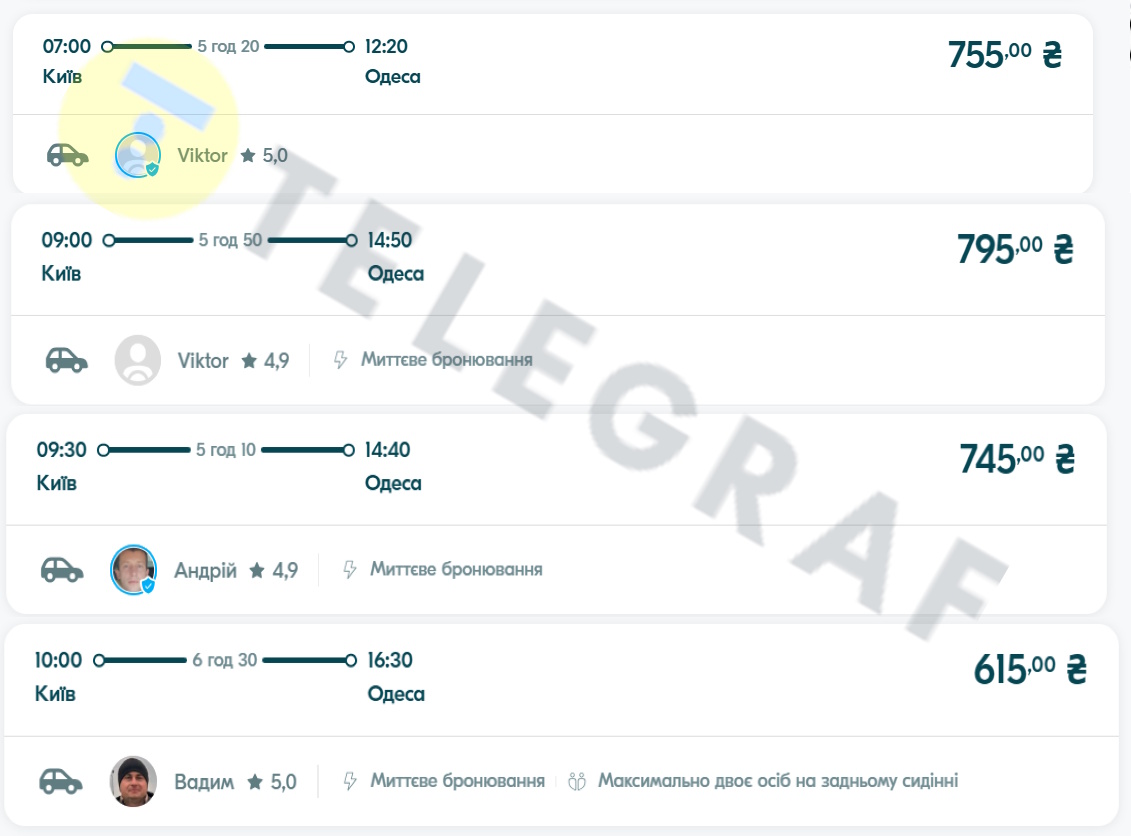The width and height of the screenshot is (1131, 836).
Task: Choose the 745,00 ₴ ride
Action: pyautogui.click(x=1016, y=458)
